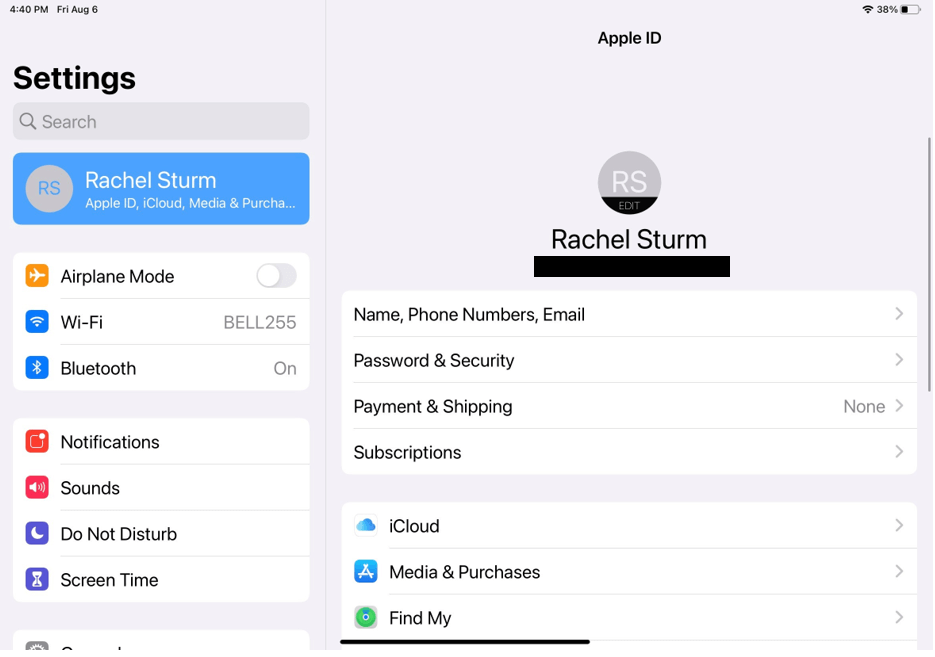Viewport: 935px width, 657px height.
Task: Tap the None payment value
Action: click(x=864, y=406)
